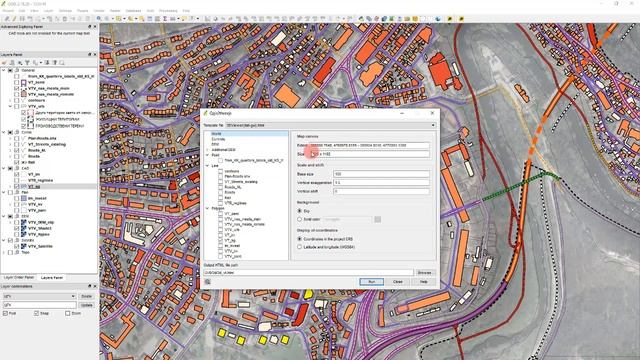This screenshot has height=360, width=640.
Task: Expand the Additional DEM tree item
Action: point(207,150)
